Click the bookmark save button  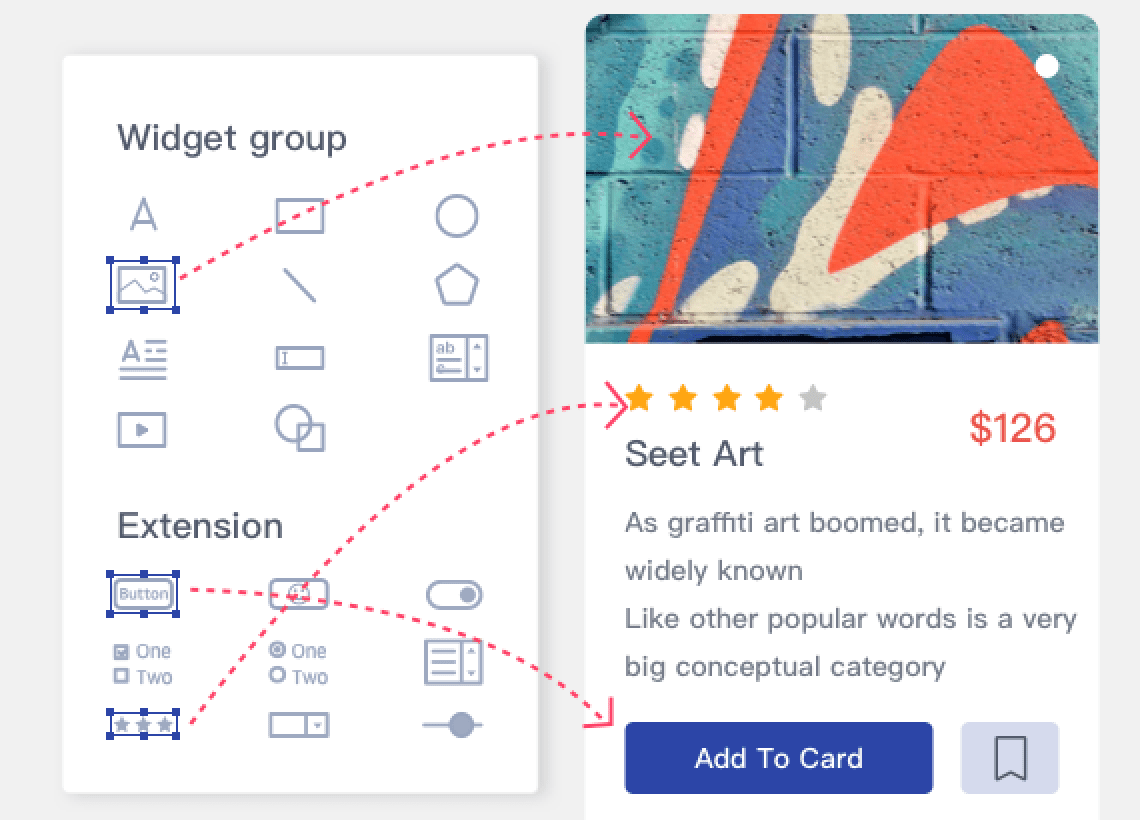pos(1010,758)
